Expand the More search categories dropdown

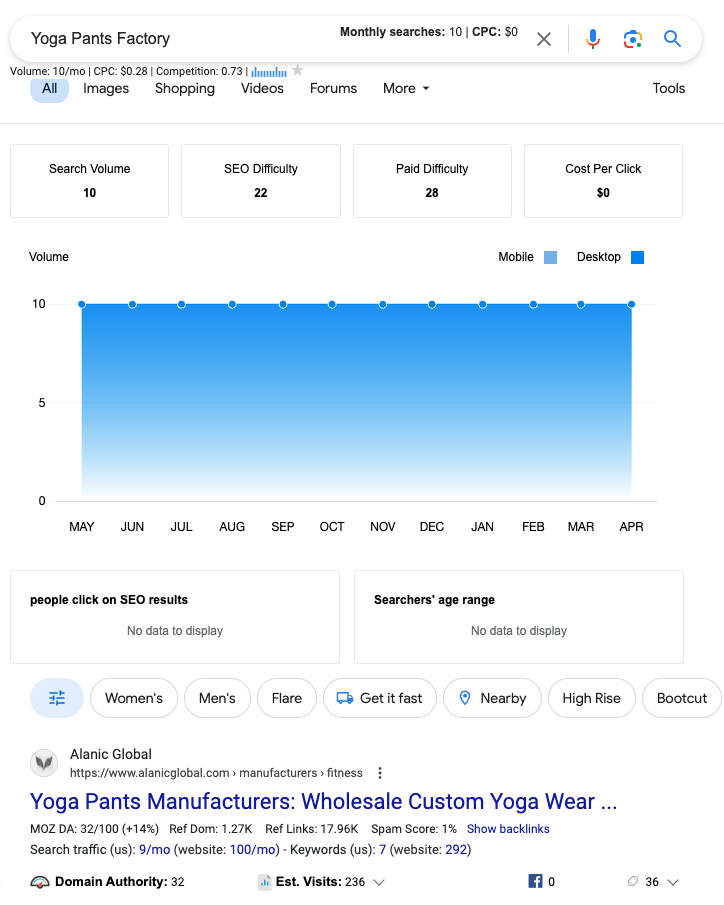pyautogui.click(x=406, y=88)
